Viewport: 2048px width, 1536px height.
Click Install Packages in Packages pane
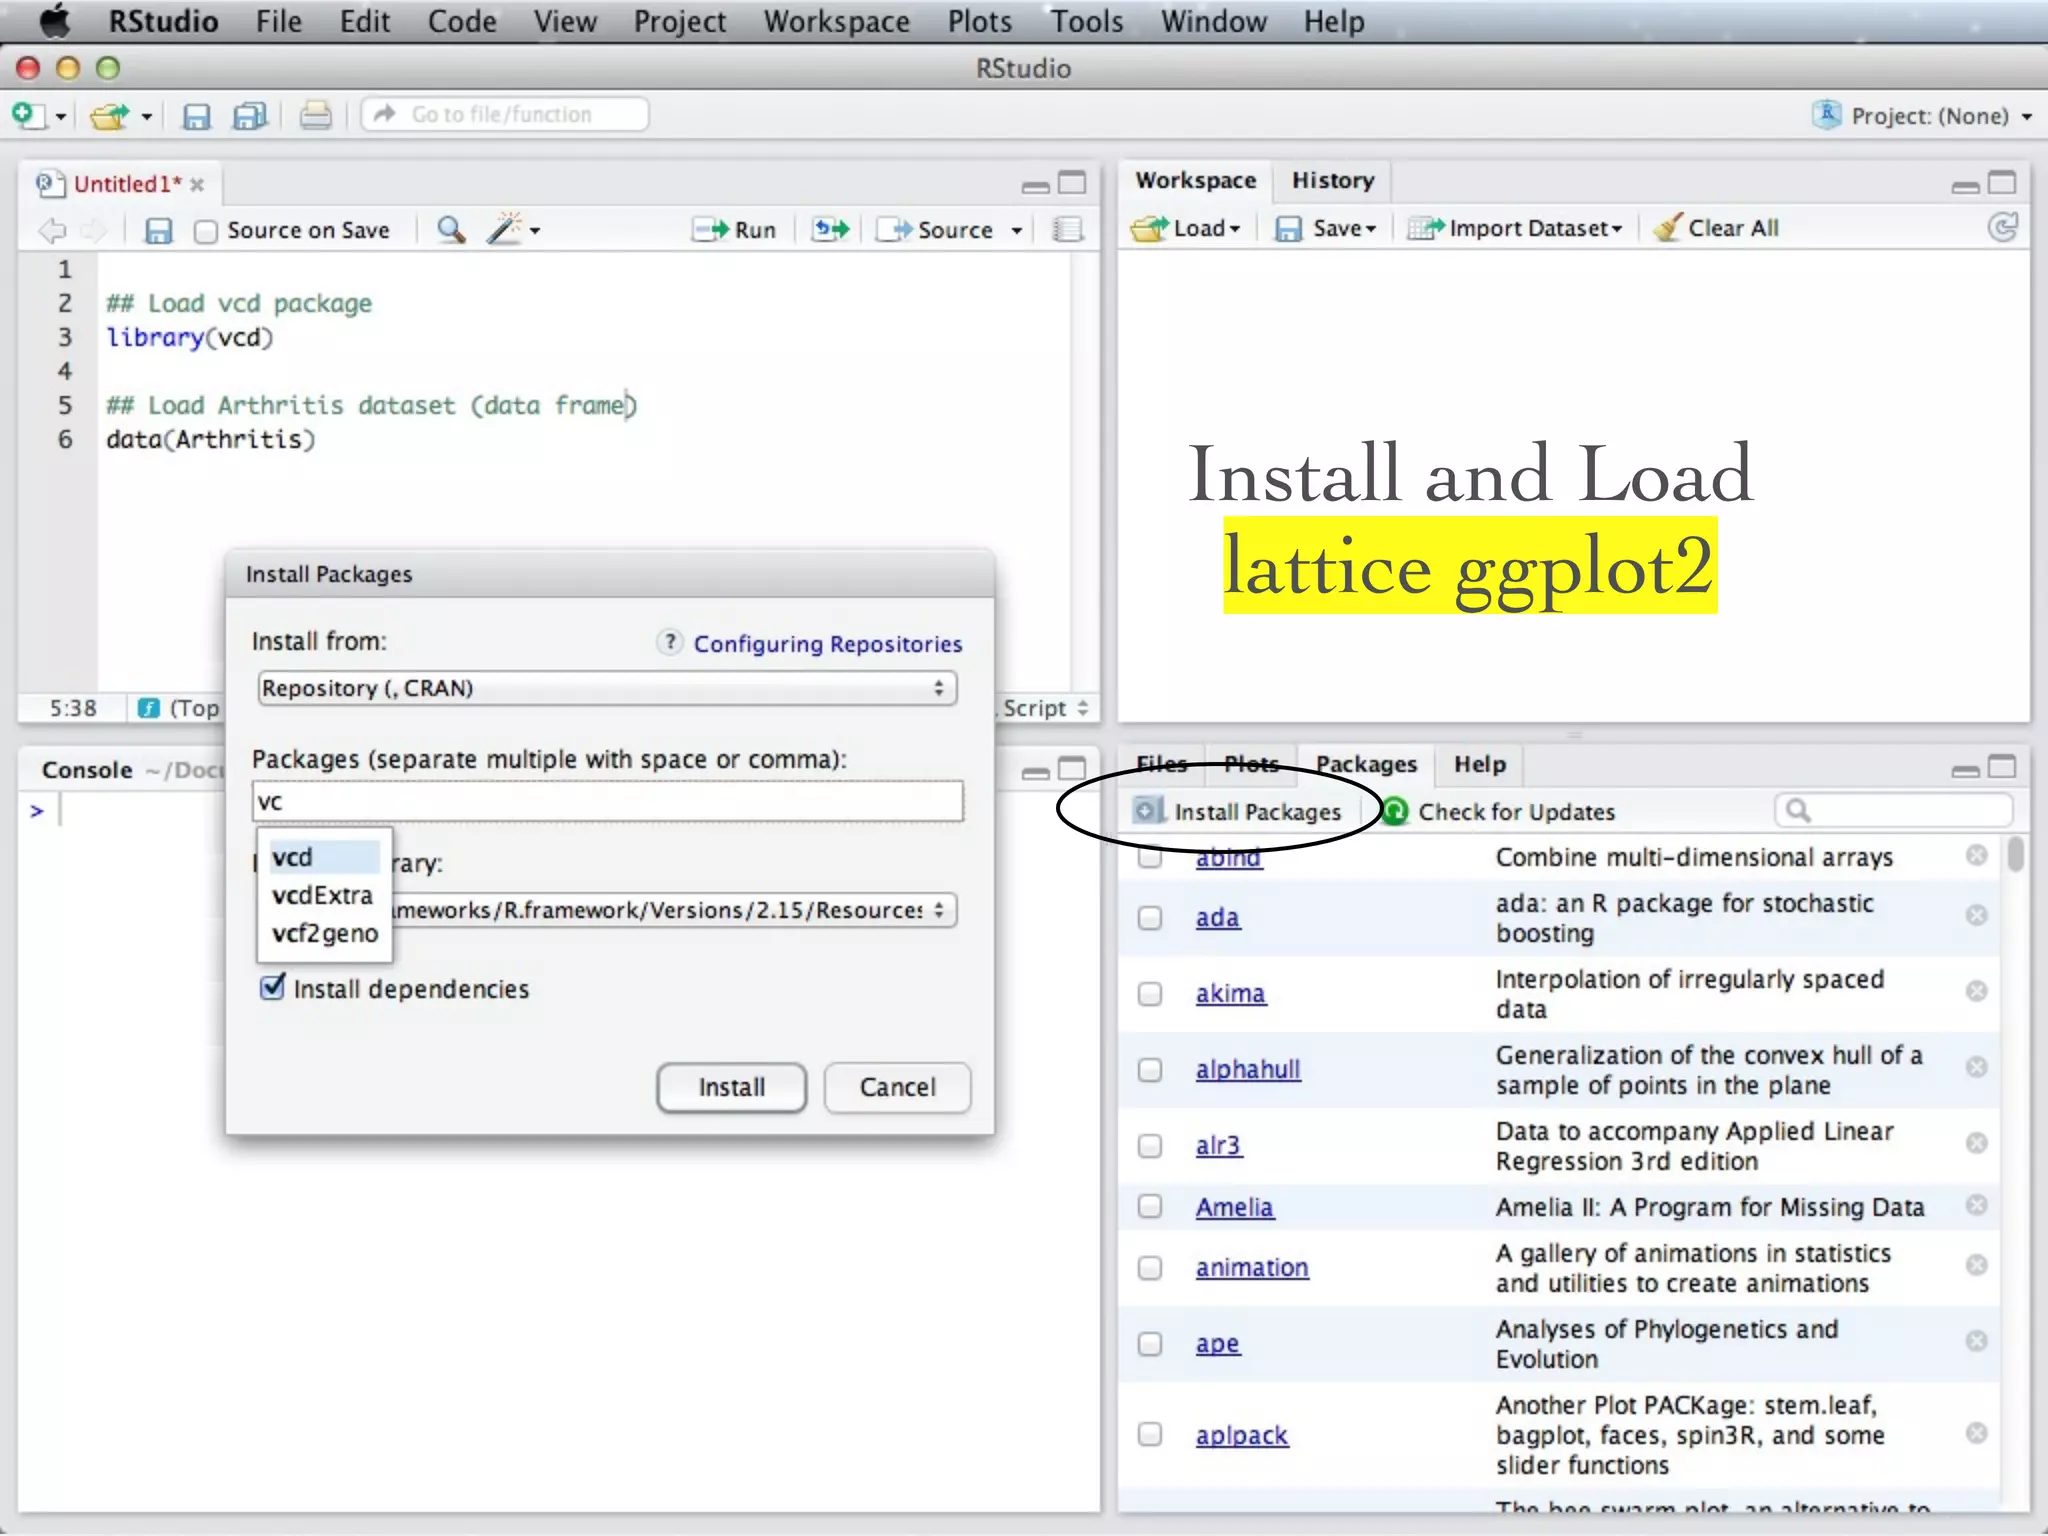(1237, 811)
